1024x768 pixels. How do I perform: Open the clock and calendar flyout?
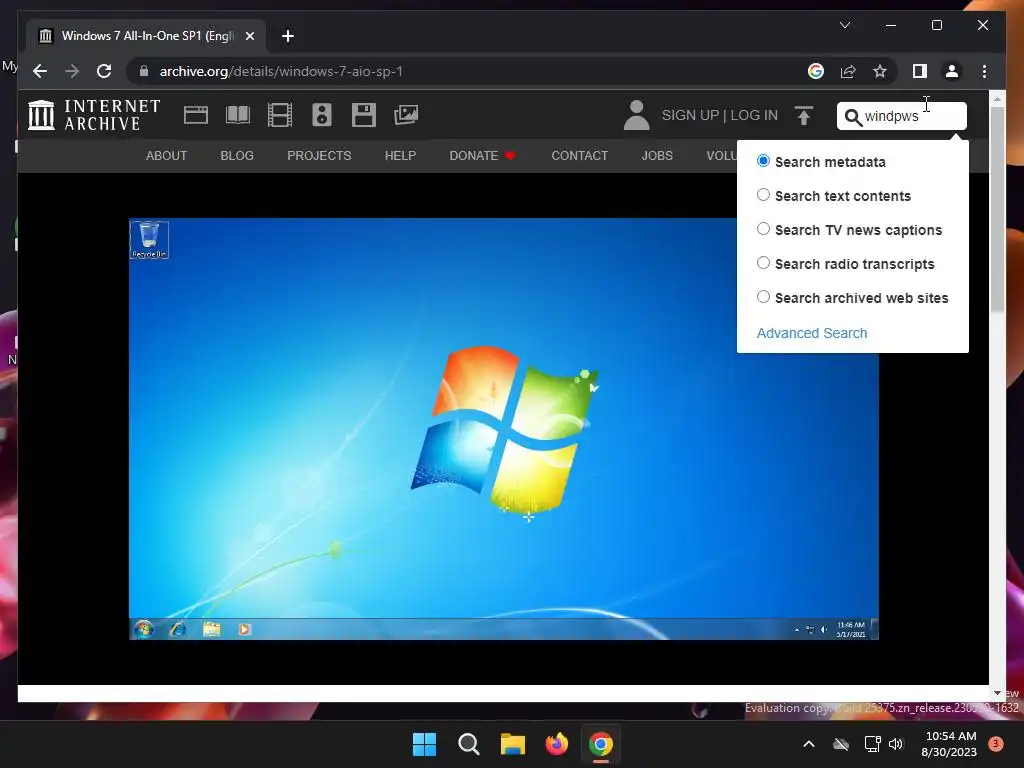(x=950, y=744)
